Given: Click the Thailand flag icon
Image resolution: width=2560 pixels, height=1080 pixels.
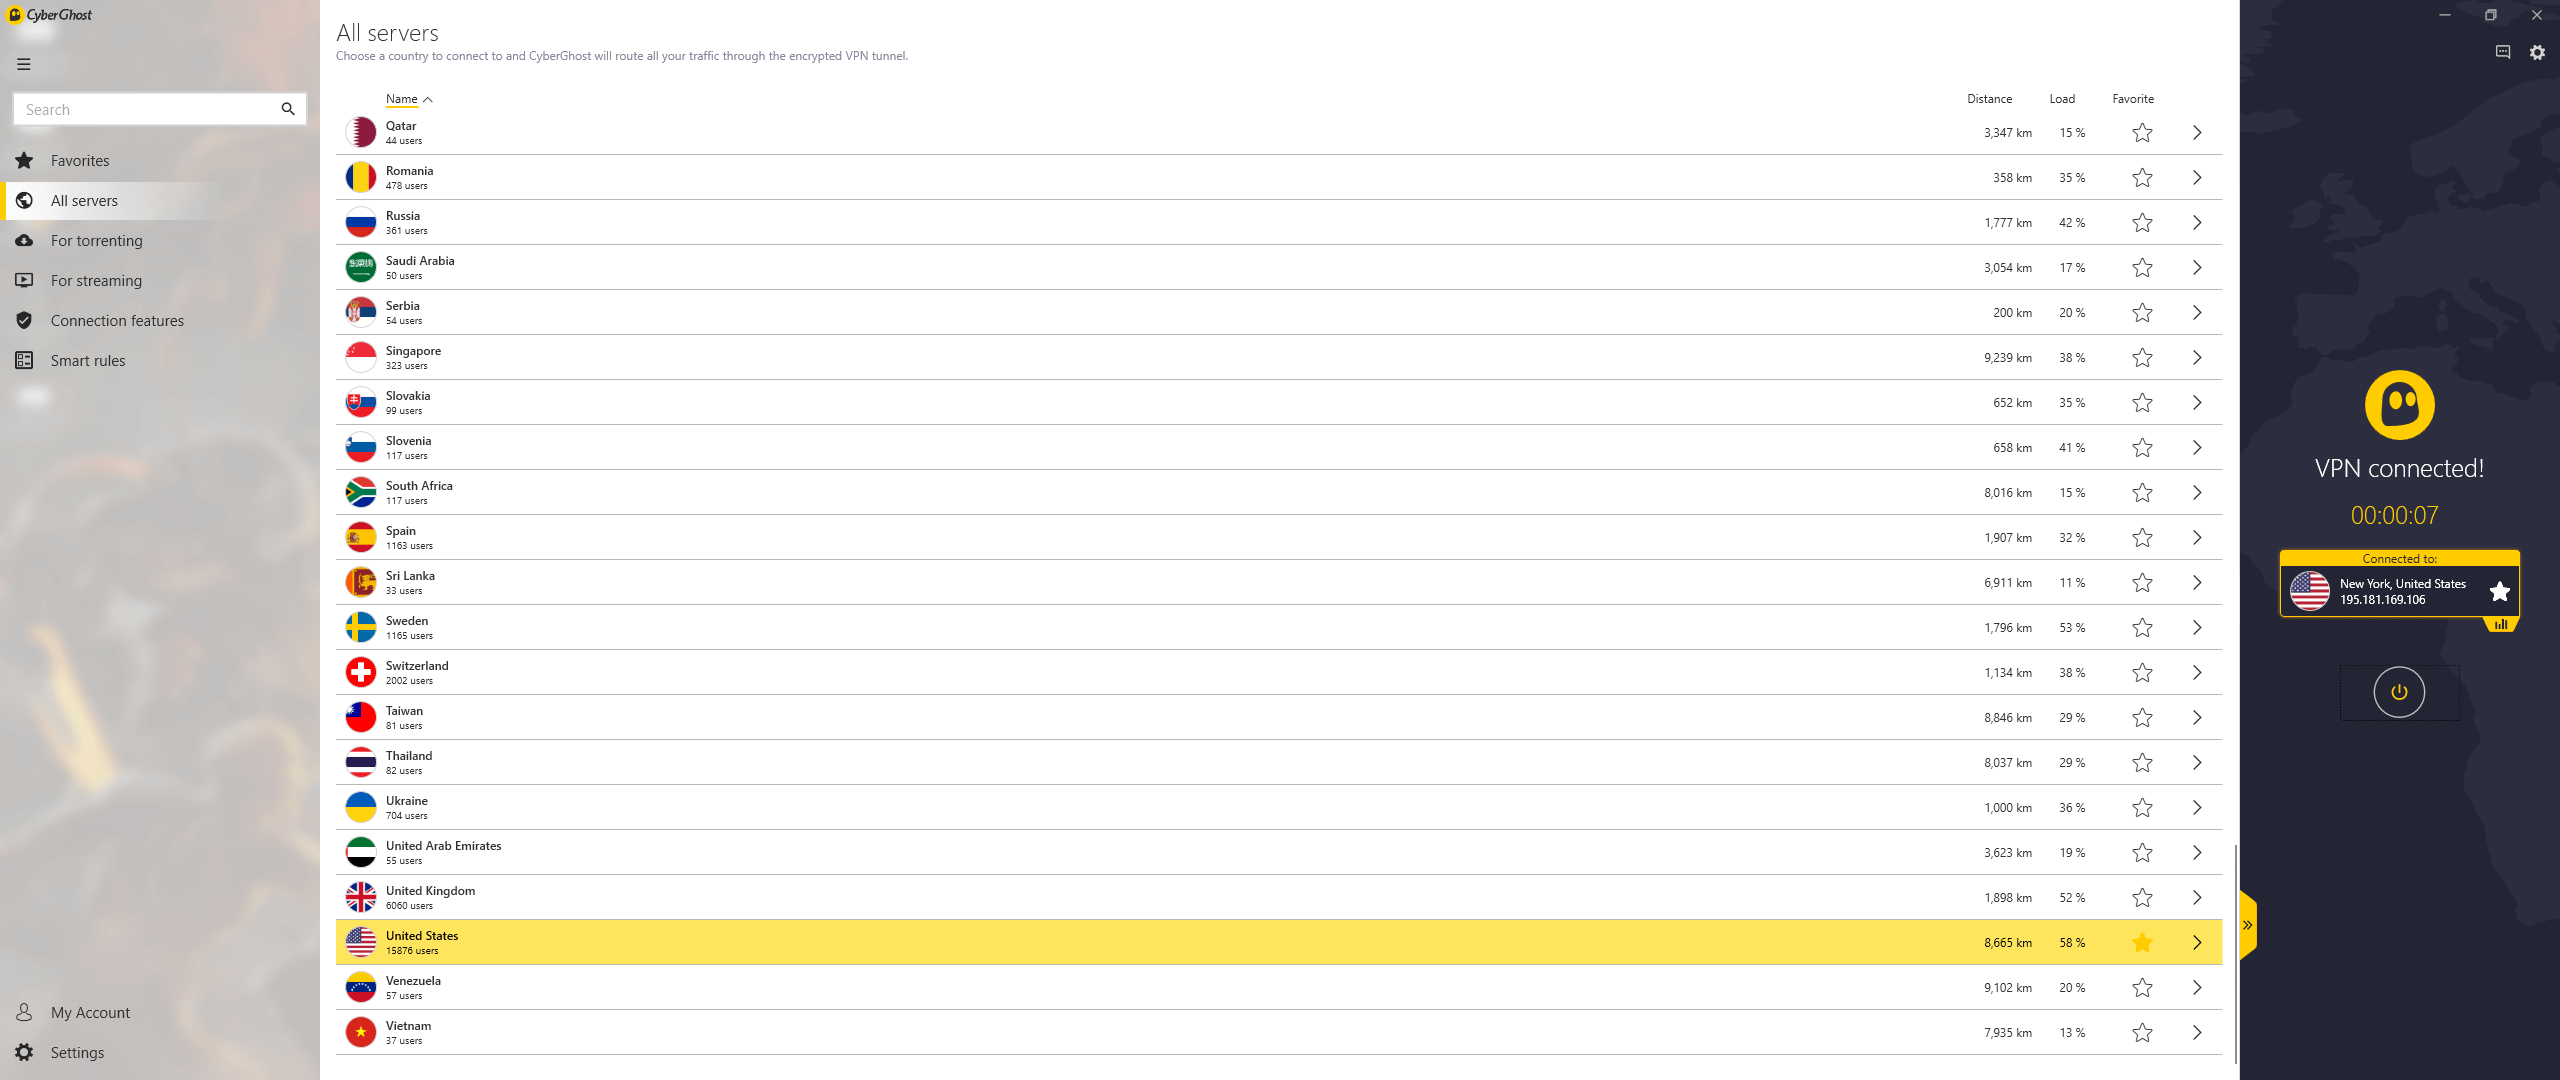Looking at the screenshot, I should [x=361, y=762].
